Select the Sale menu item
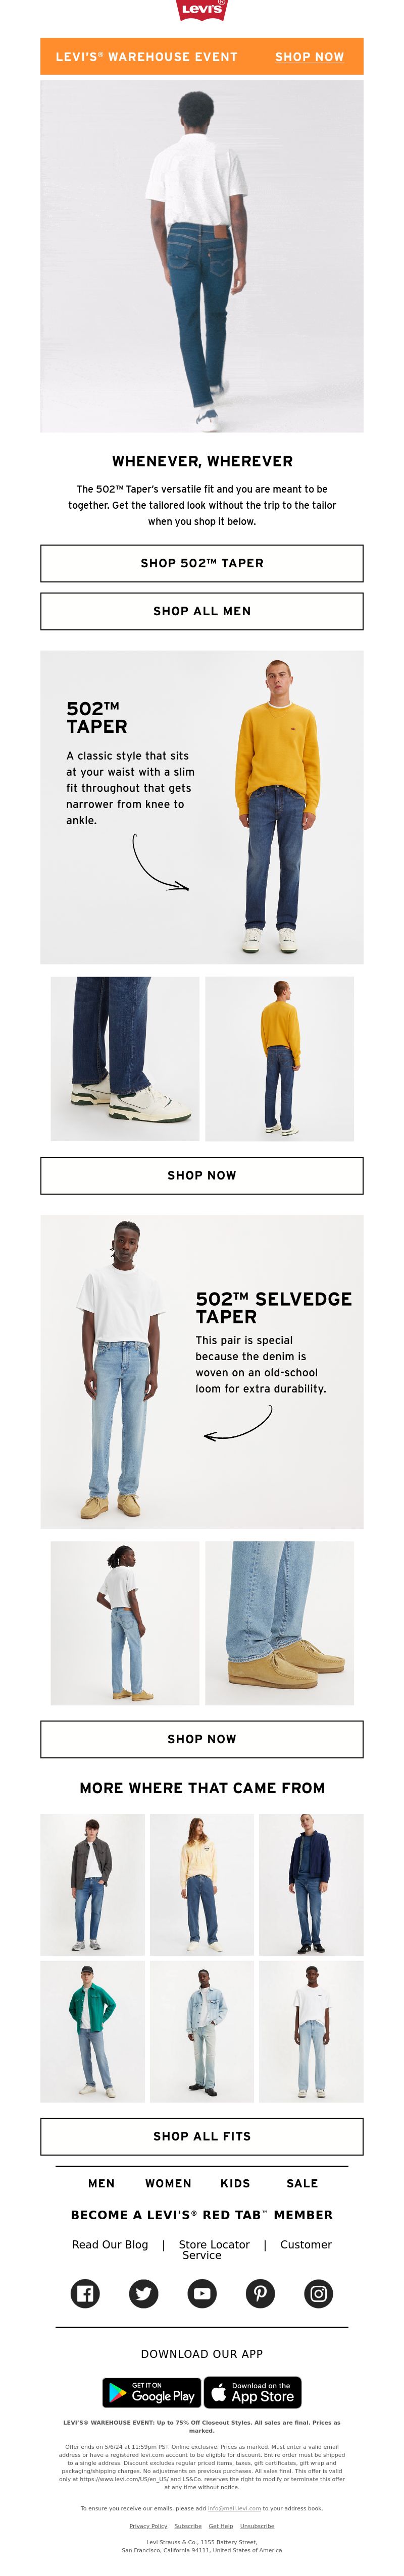This screenshot has width=404, height=2576. coord(302,2184)
